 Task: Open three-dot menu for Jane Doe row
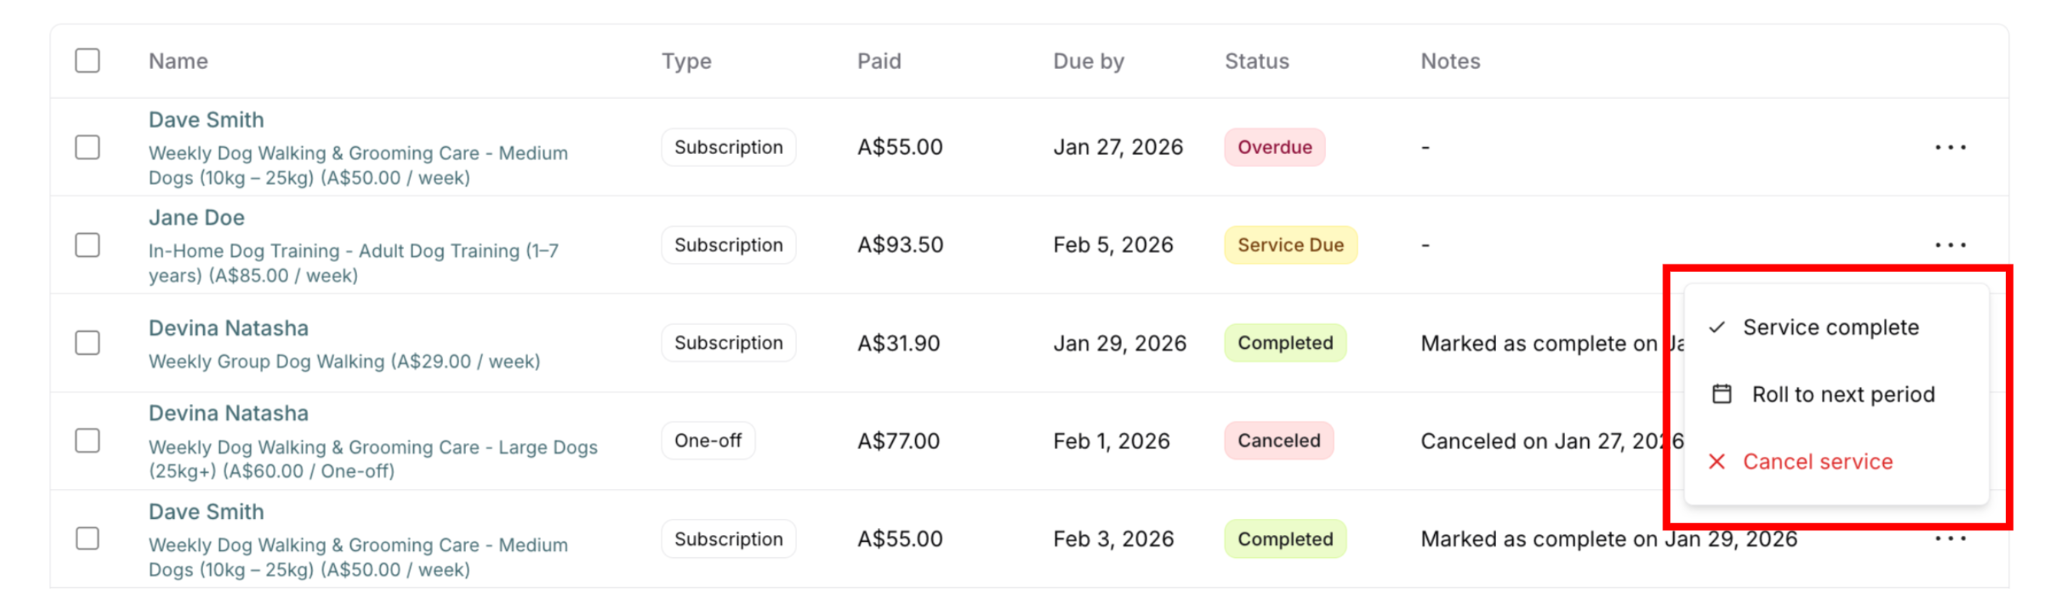pyautogui.click(x=1949, y=245)
